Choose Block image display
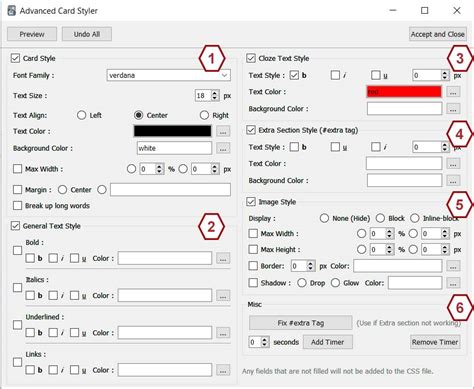Screen dimensions: 474x389 380,218
